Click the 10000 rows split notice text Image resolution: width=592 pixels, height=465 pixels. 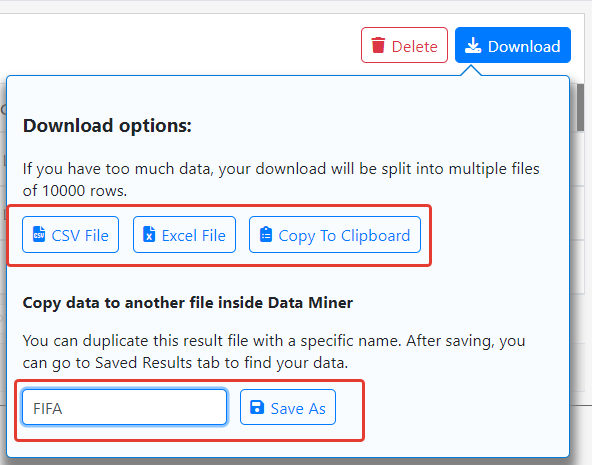coord(281,180)
